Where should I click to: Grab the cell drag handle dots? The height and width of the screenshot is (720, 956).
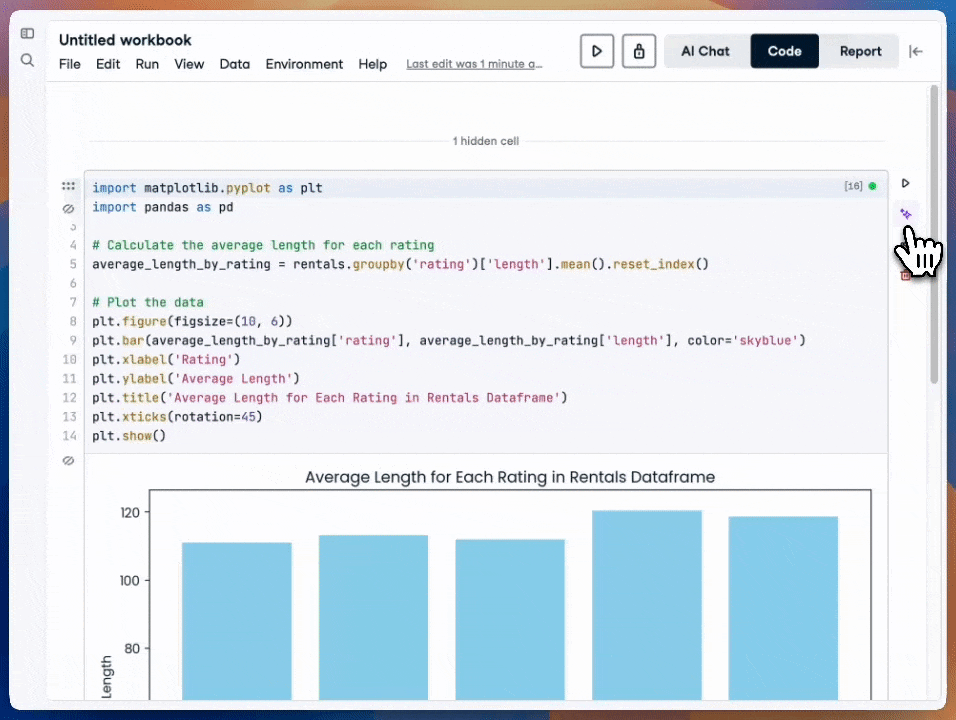tap(68, 186)
